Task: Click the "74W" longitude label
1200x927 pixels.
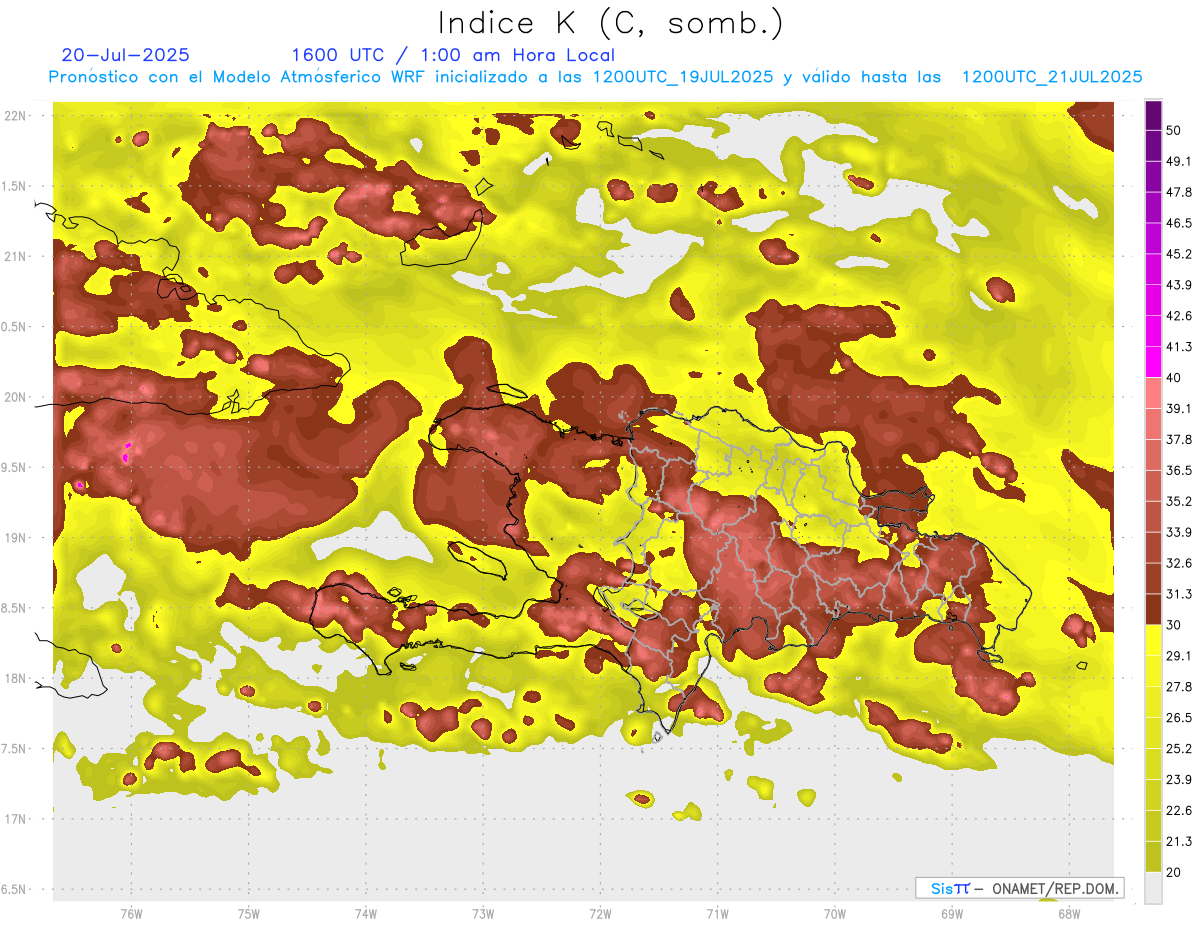Action: tap(366, 914)
